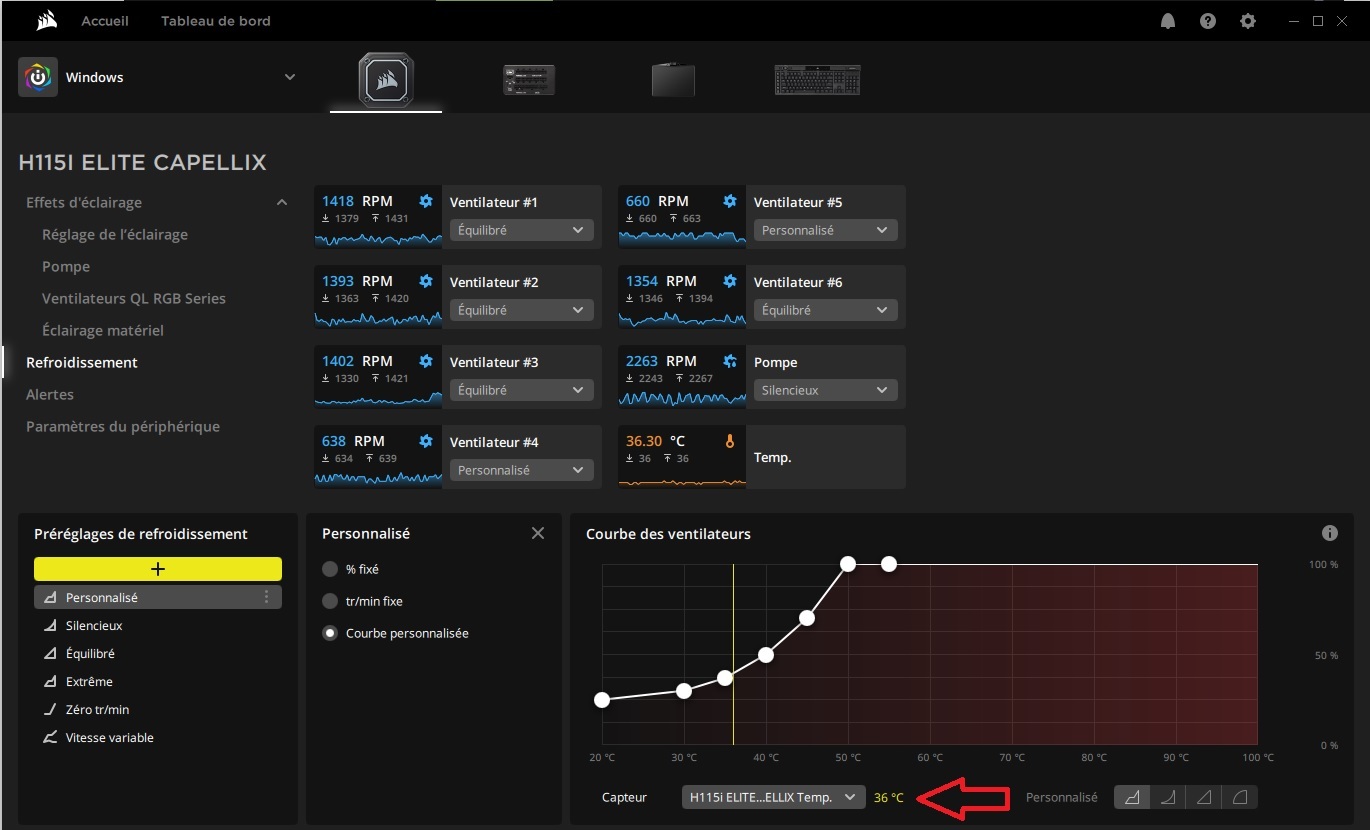
Task: Click the gear icon for Ventilateur #3
Action: 426,361
